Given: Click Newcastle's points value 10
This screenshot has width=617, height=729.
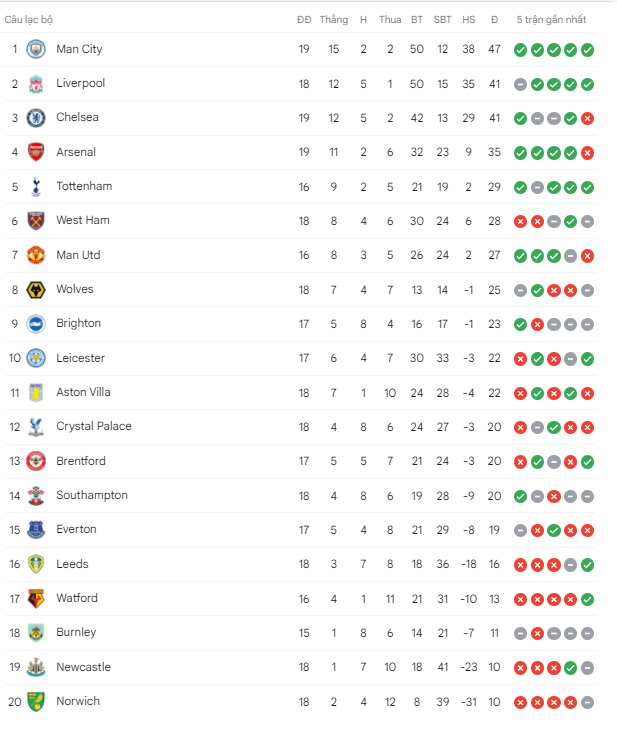Looking at the screenshot, I should coord(494,668).
